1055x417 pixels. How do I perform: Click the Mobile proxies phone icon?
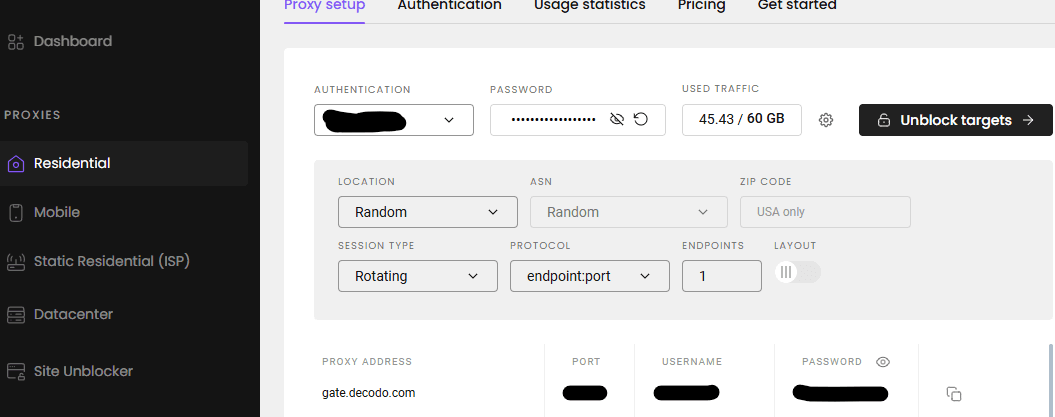(15, 213)
